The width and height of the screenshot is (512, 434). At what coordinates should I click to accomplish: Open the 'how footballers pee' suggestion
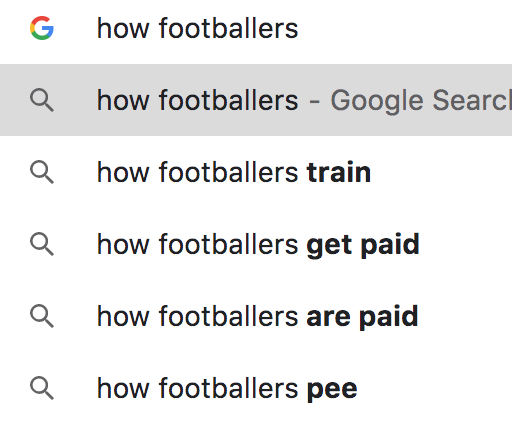tap(256, 388)
